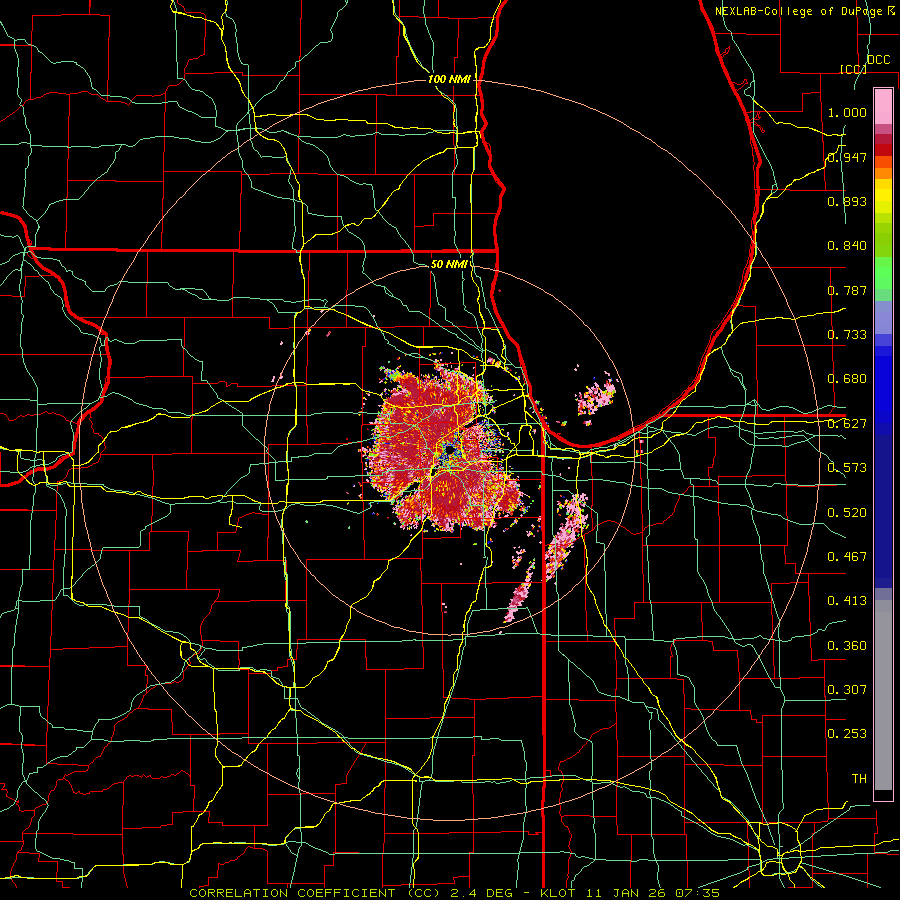Click the 0.787 scale value
This screenshot has height=900, width=900.
(847, 290)
